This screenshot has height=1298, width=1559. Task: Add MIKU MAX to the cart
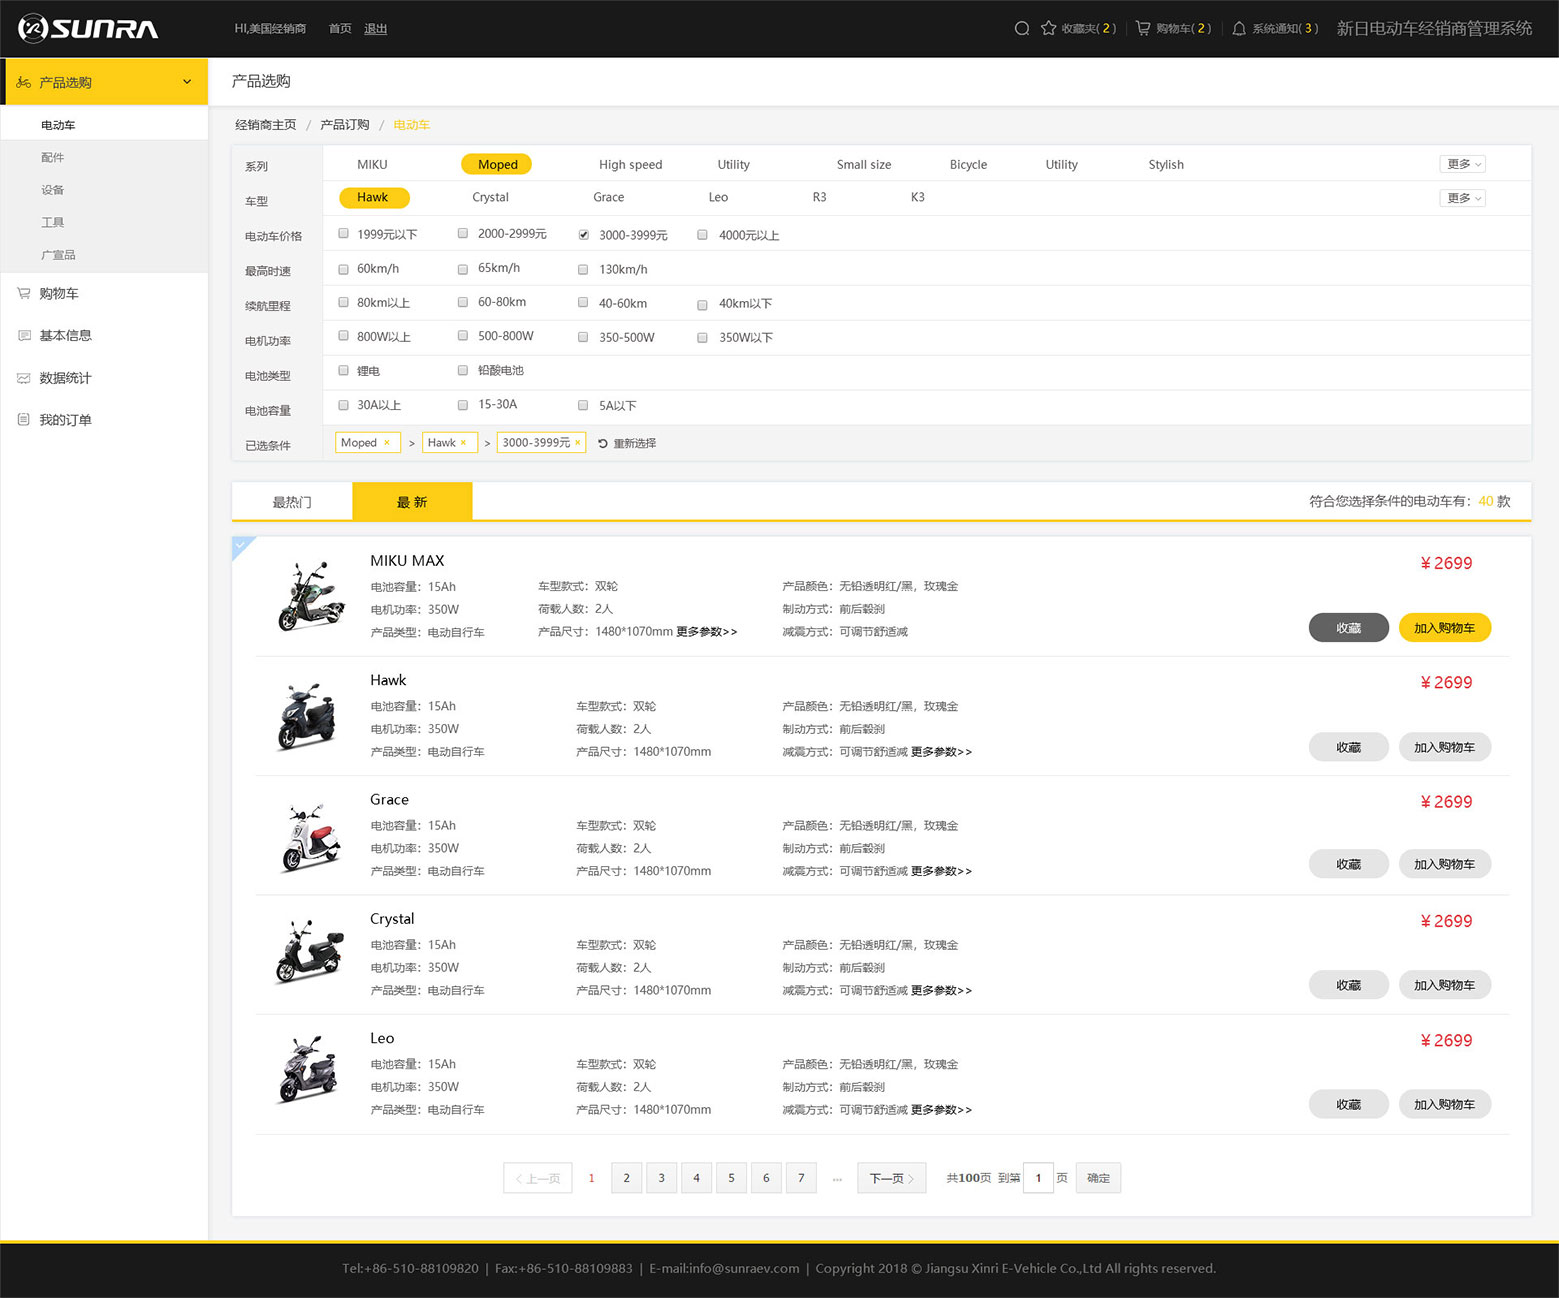(1444, 628)
